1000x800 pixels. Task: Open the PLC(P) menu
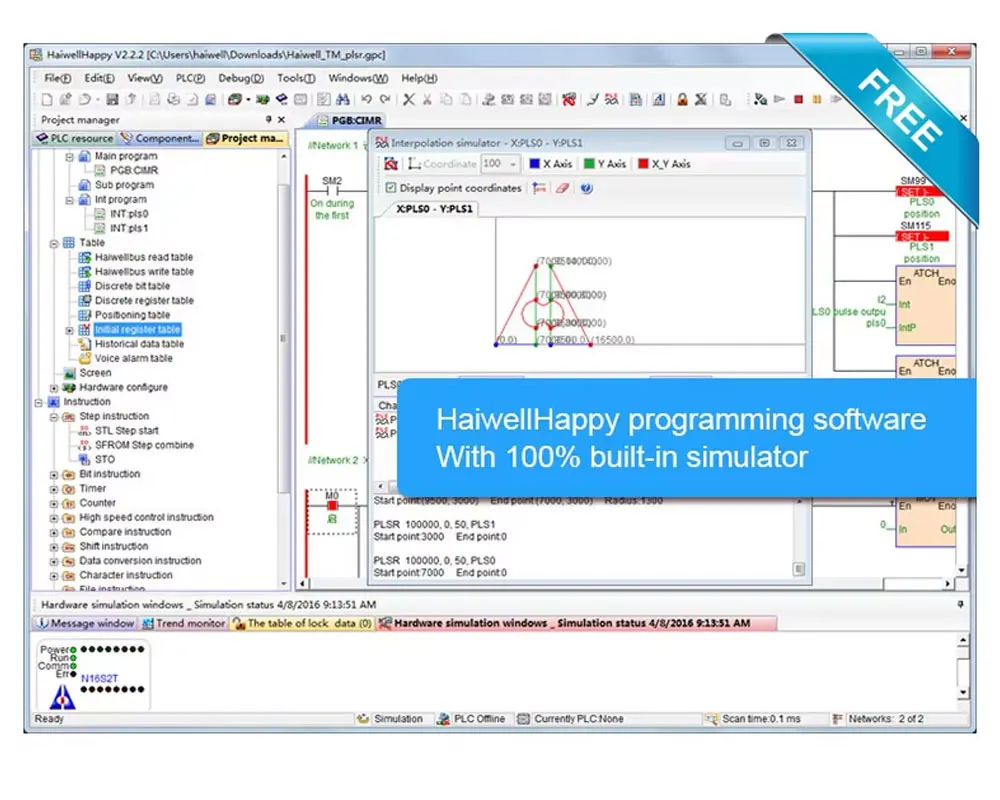190,78
